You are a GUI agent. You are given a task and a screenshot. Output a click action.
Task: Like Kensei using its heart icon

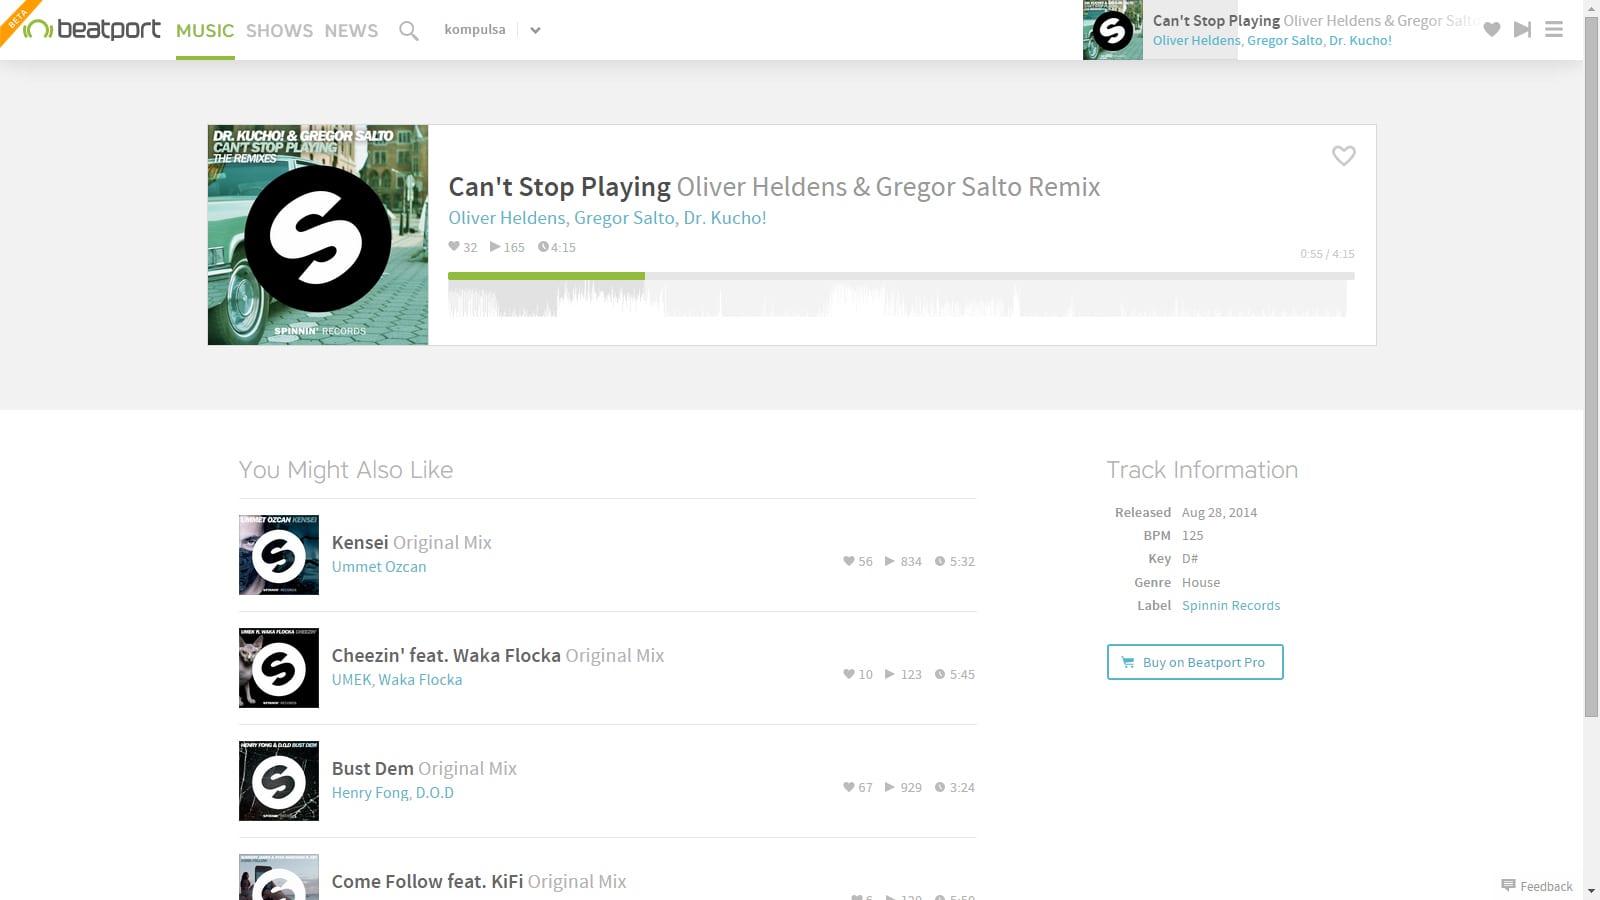coord(848,561)
